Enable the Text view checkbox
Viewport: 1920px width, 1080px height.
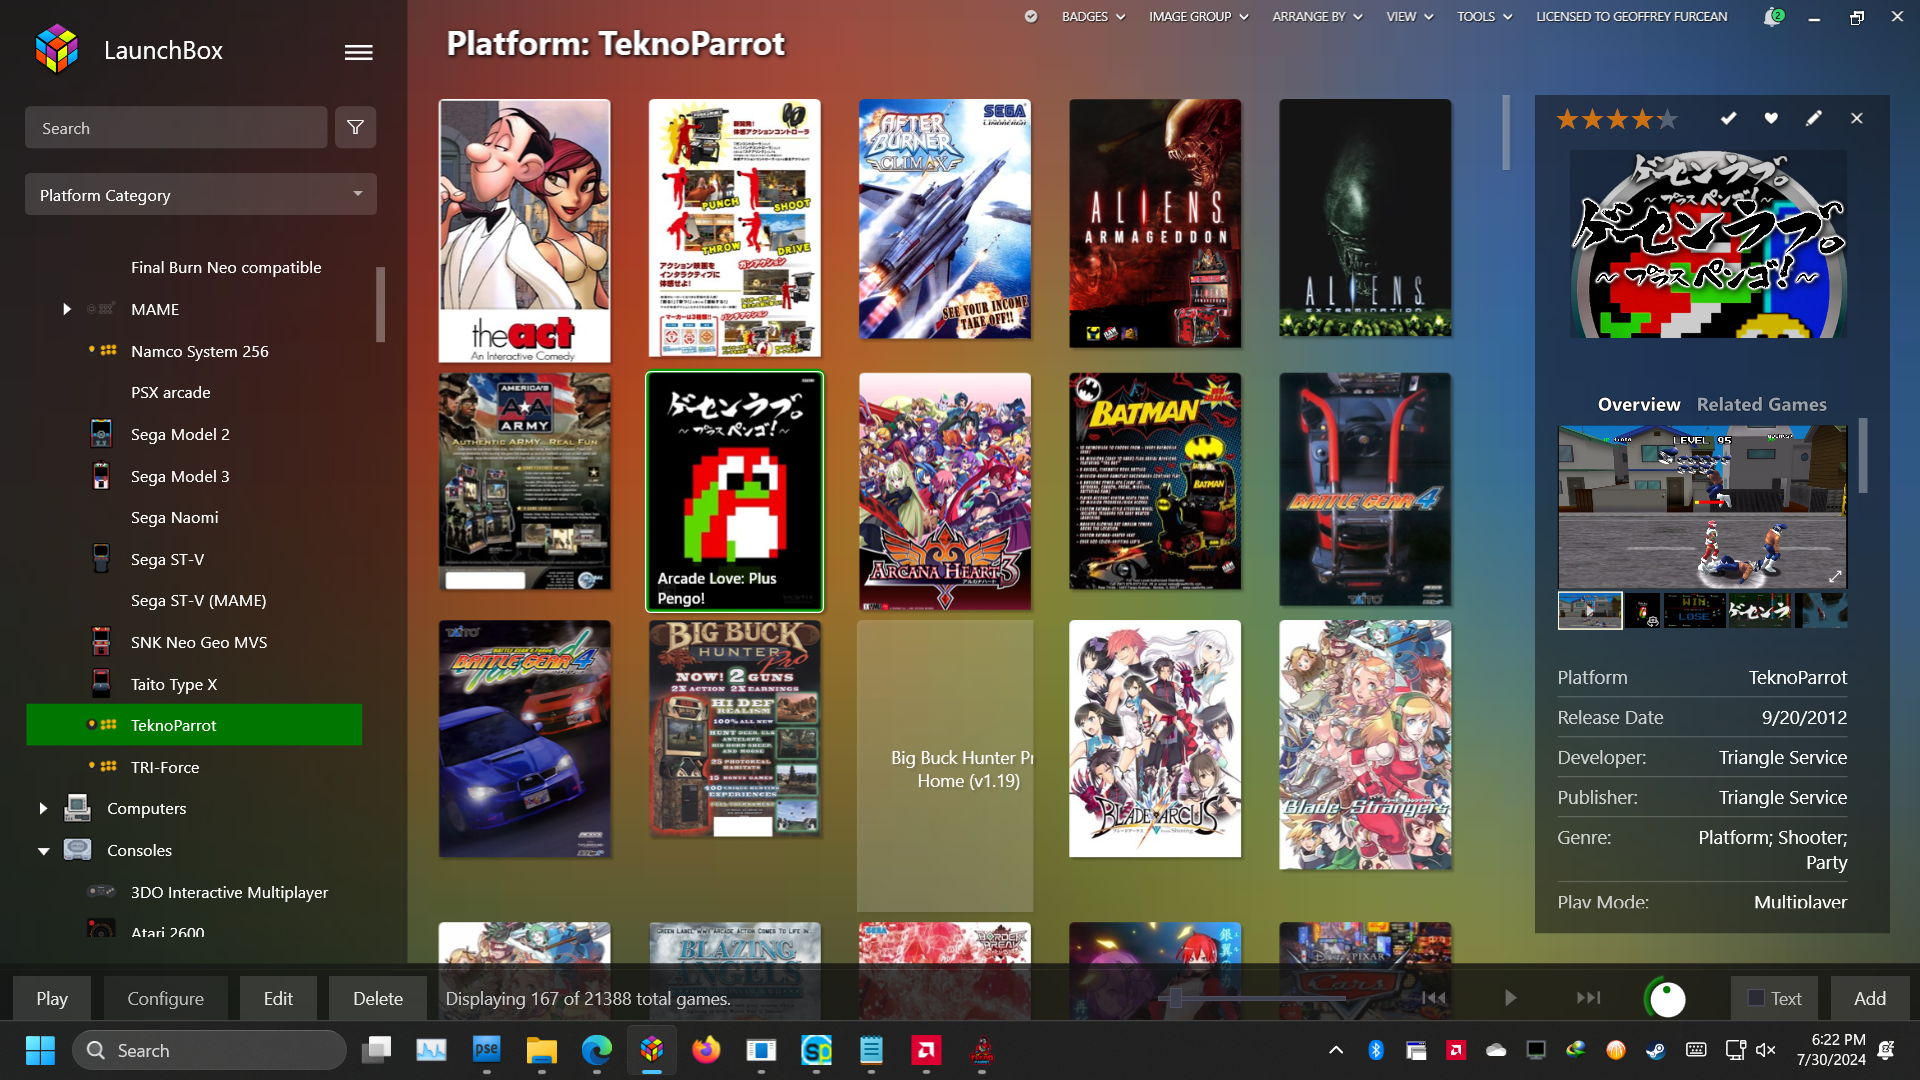[1756, 998]
